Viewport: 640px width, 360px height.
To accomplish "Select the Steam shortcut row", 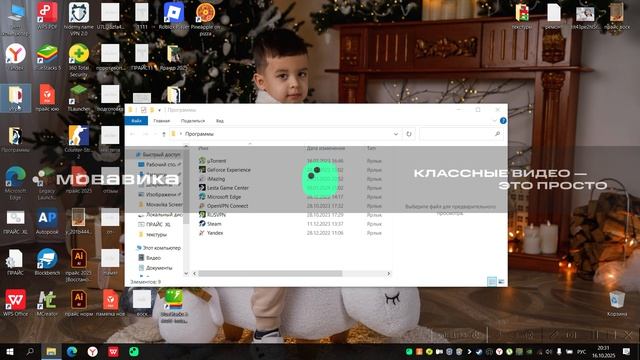I will (291, 224).
